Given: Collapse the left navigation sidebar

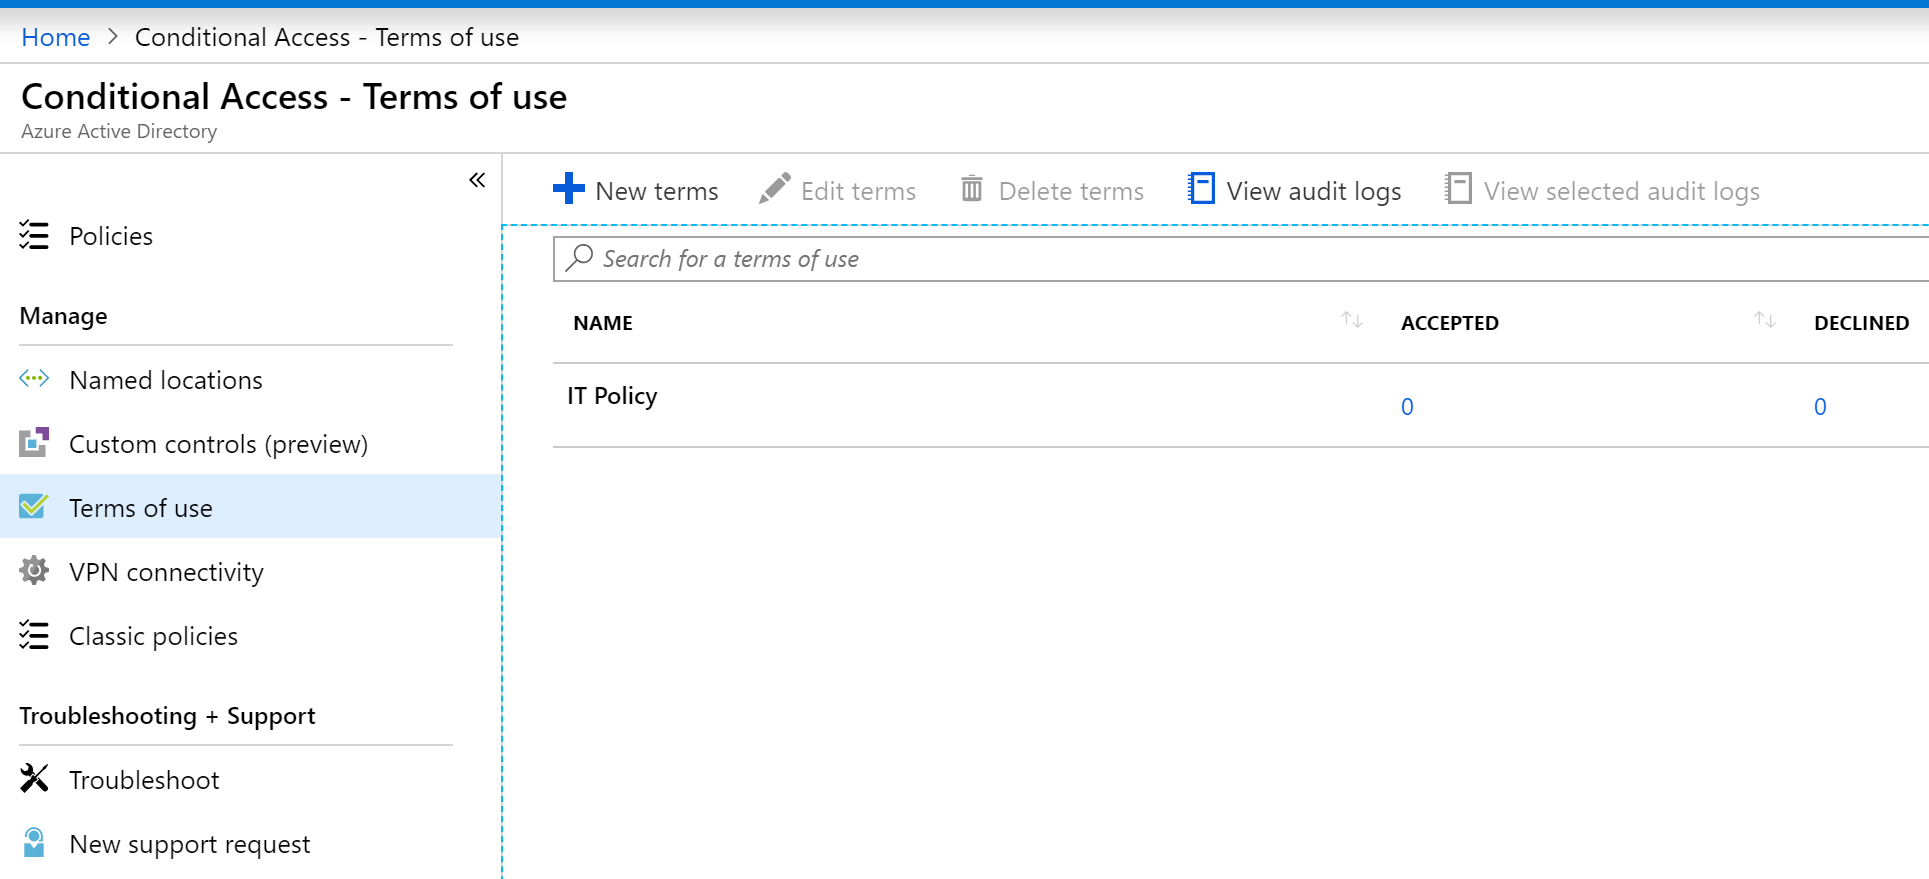Looking at the screenshot, I should [x=477, y=180].
